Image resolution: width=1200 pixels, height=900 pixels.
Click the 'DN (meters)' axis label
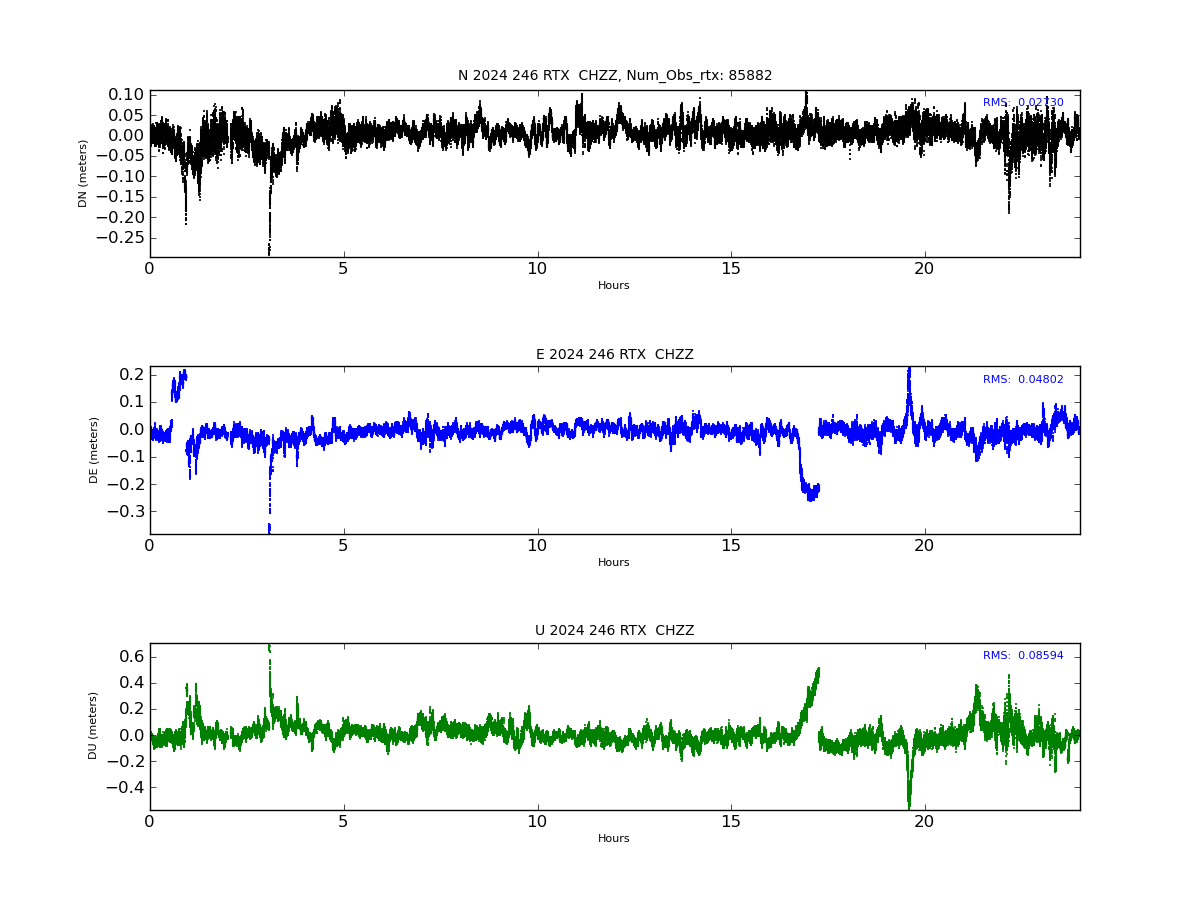83,174
